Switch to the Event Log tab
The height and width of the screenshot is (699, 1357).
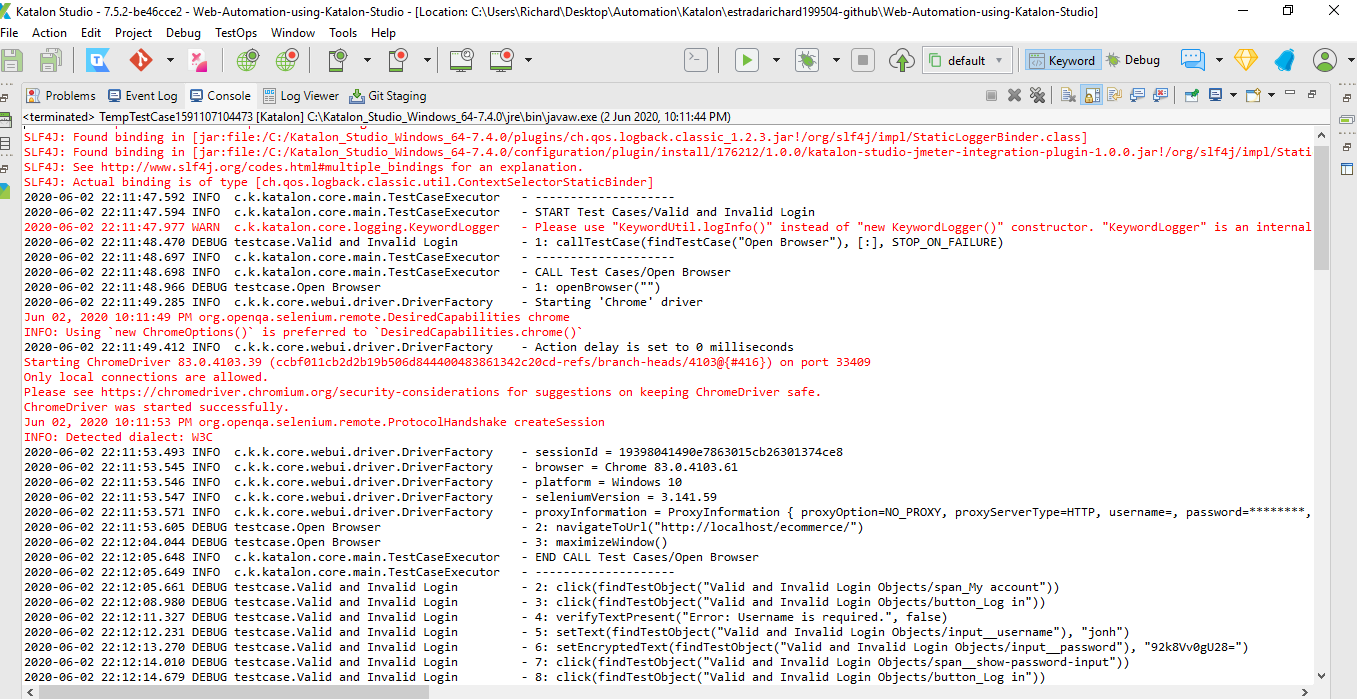pos(141,96)
